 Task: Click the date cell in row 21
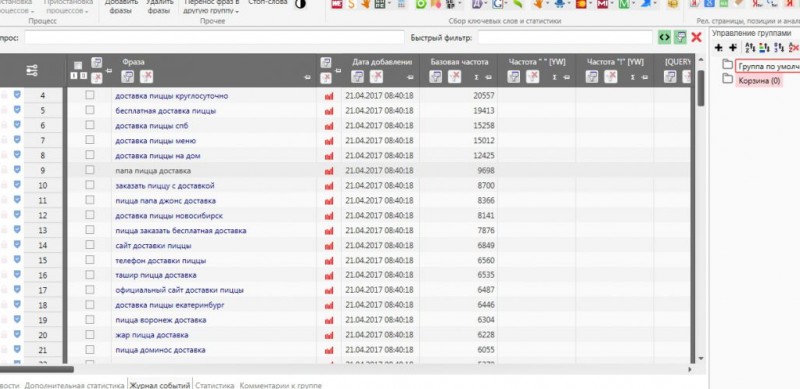pyautogui.click(x=380, y=350)
